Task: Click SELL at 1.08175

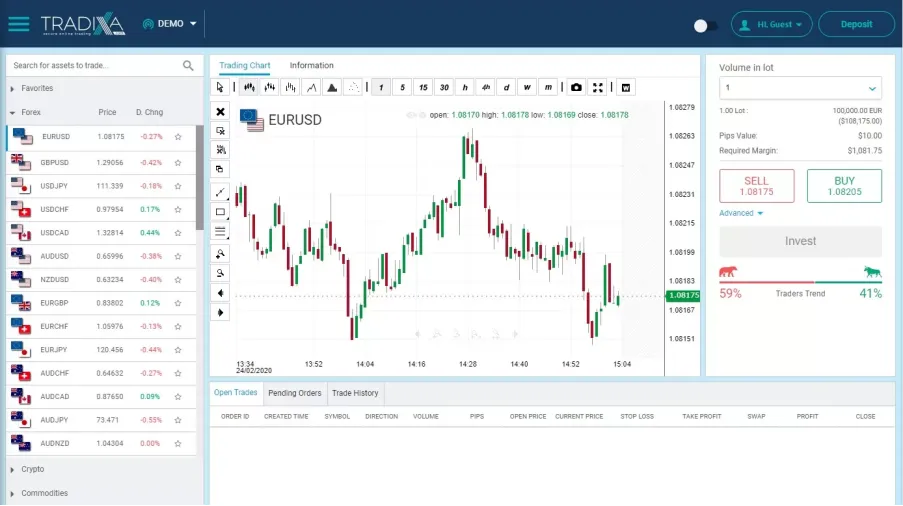Action: pyautogui.click(x=756, y=186)
